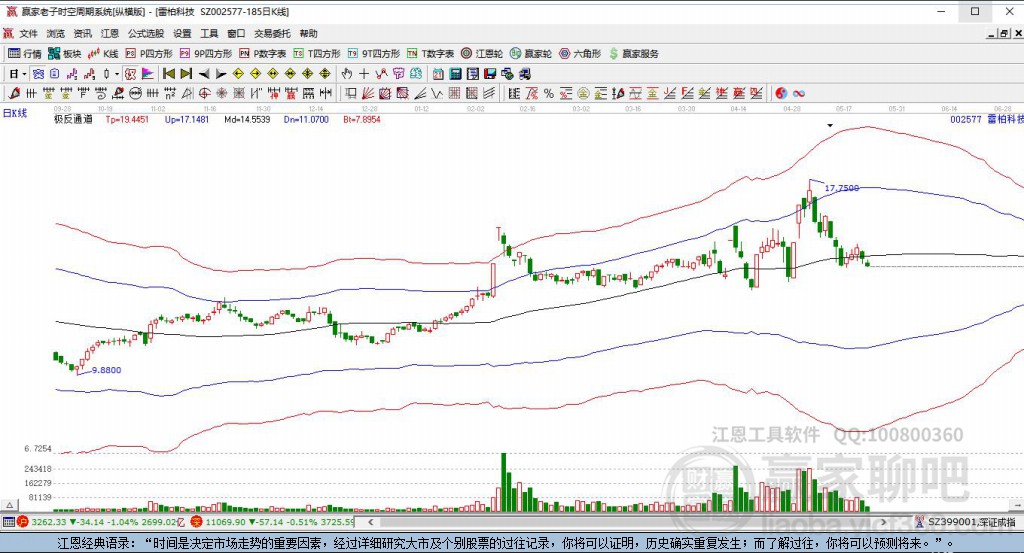Open the 帮助 menu
Viewport: 1024px width, 553px height.
pyautogui.click(x=308, y=33)
